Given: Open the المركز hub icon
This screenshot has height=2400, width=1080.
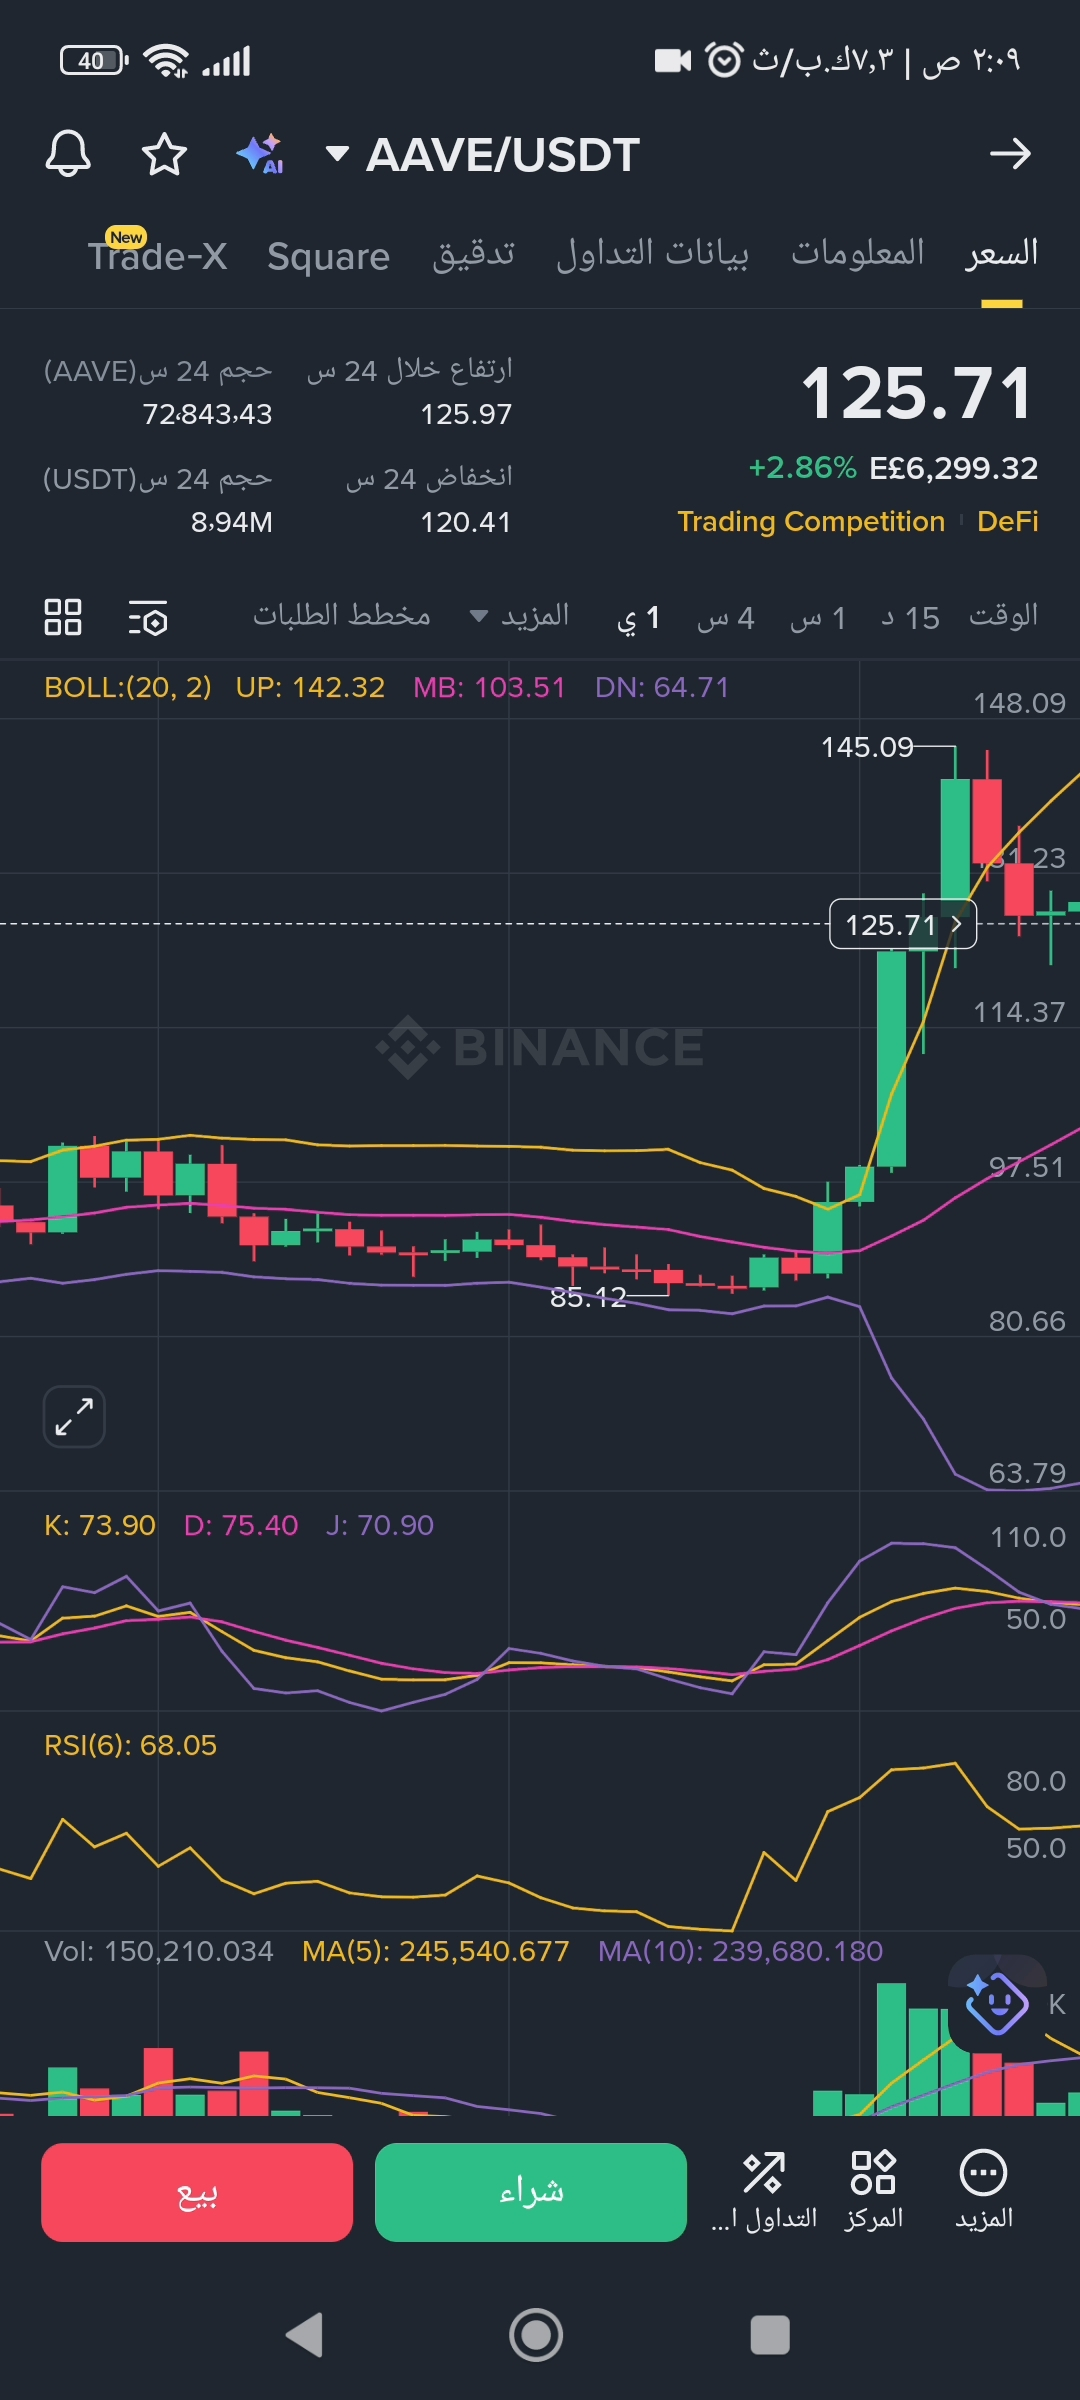Looking at the screenshot, I should (x=873, y=2190).
